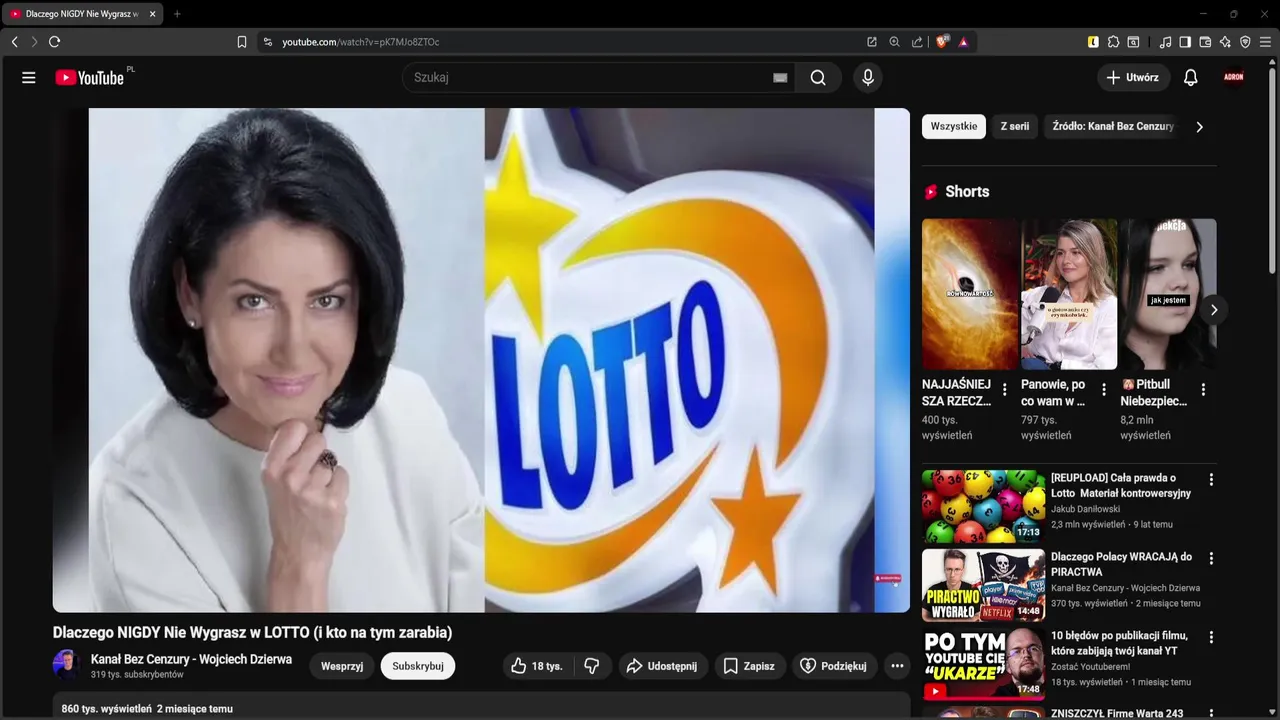
Task: Open 'Dlaczego Polacy WRACAJĄ do PIRACTWA' title
Action: (1121, 564)
